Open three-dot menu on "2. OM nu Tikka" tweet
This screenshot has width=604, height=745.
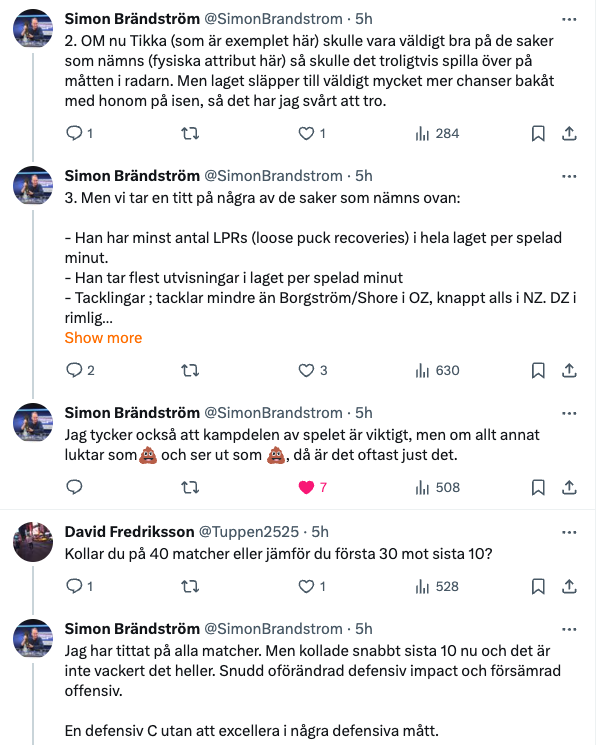click(569, 19)
